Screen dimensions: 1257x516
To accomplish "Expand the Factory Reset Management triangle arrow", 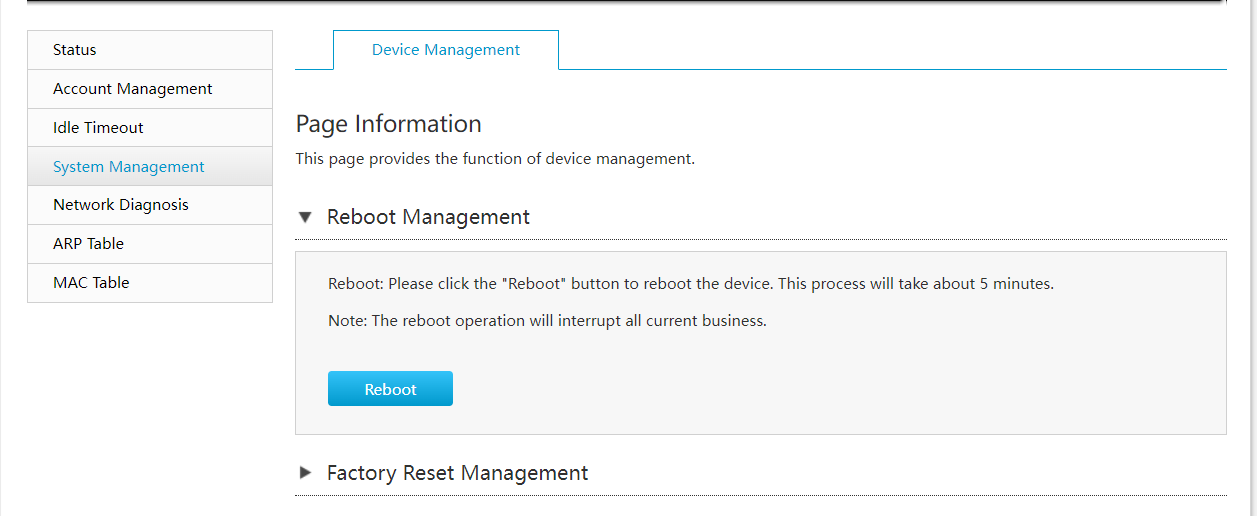I will [x=306, y=473].
